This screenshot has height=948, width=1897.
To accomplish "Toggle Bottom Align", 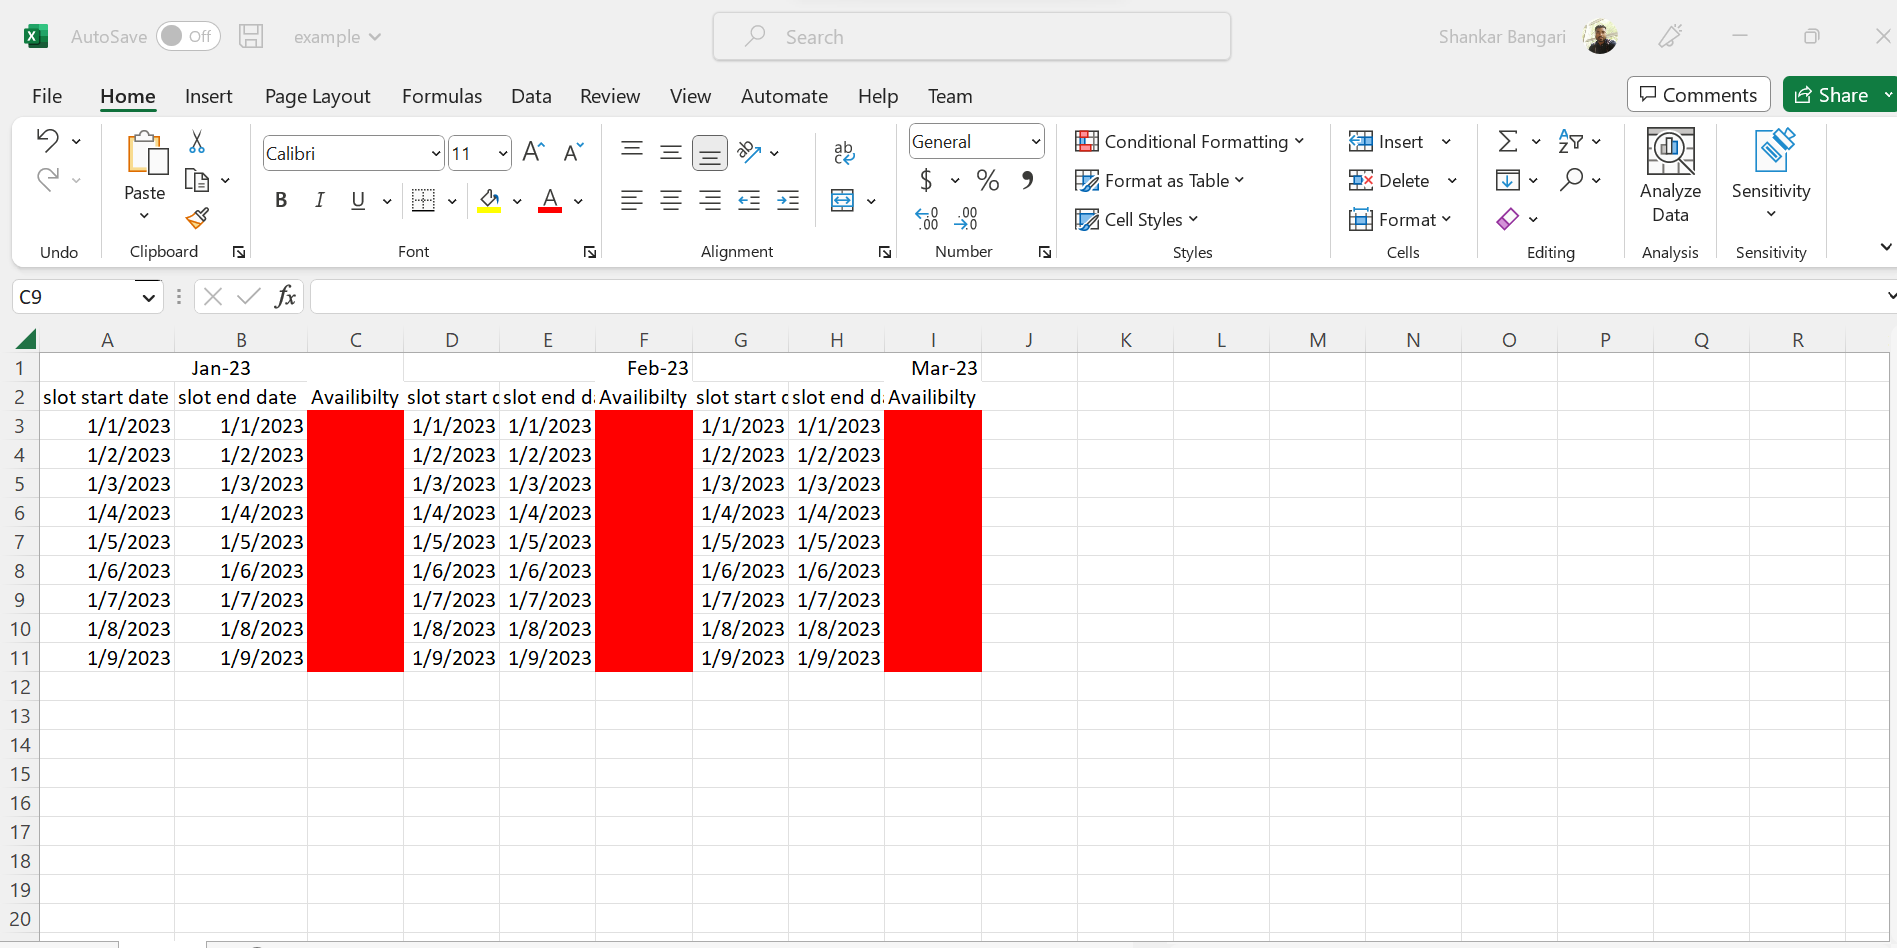I will click(x=710, y=153).
